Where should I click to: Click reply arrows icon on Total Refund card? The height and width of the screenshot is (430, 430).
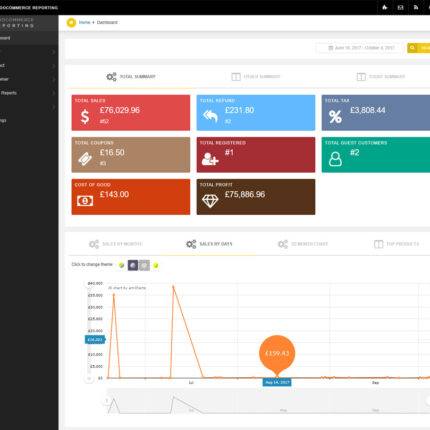tap(210, 116)
